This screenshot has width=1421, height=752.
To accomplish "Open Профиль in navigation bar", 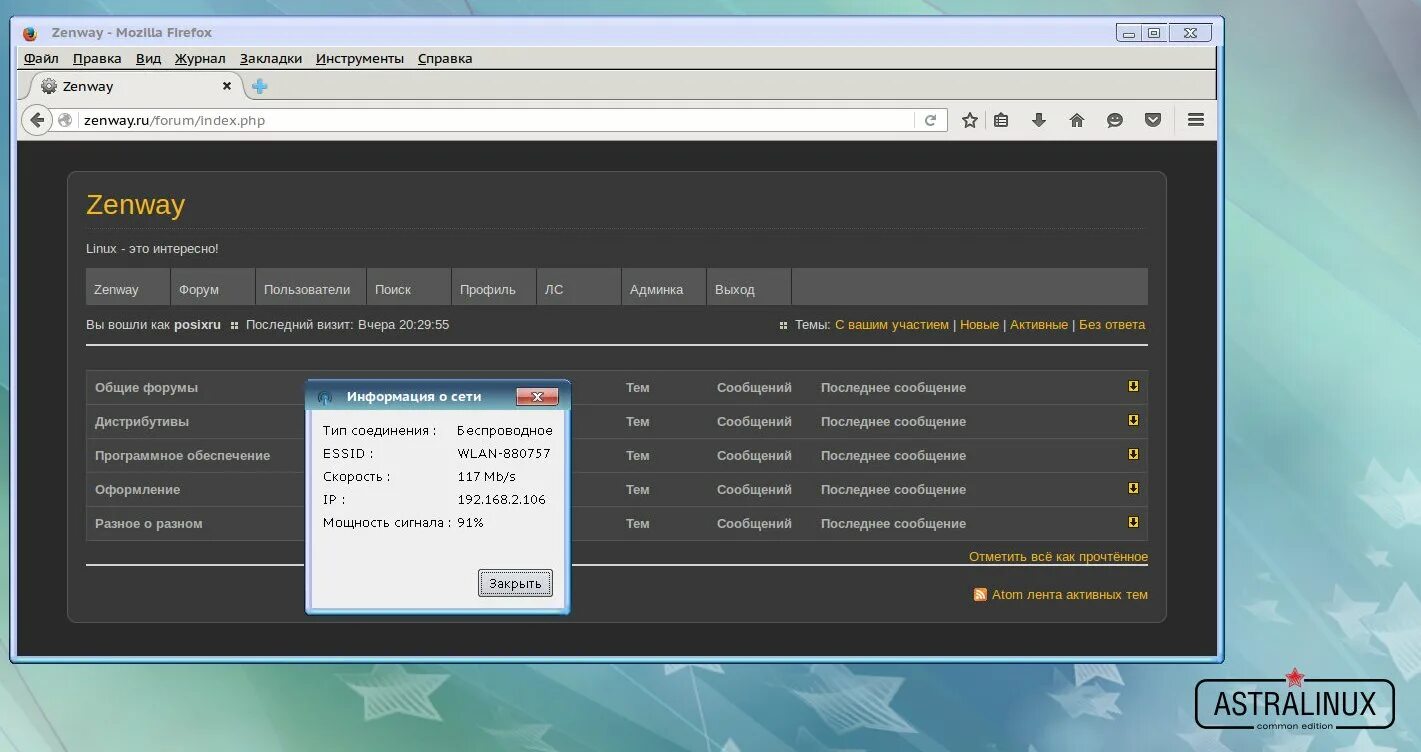I will tap(494, 287).
